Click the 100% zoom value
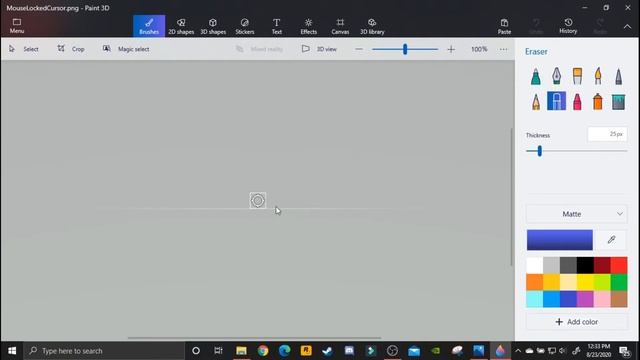 pyautogui.click(x=479, y=49)
